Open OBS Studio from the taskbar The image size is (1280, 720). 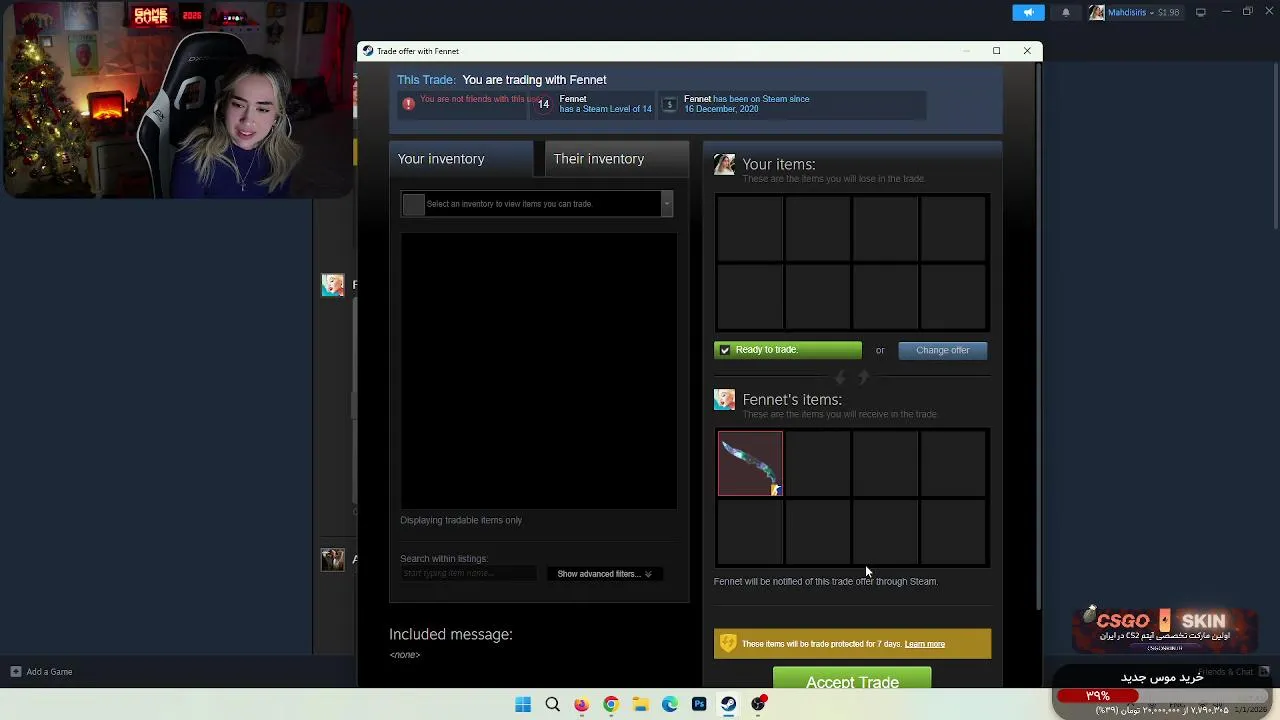(x=759, y=704)
